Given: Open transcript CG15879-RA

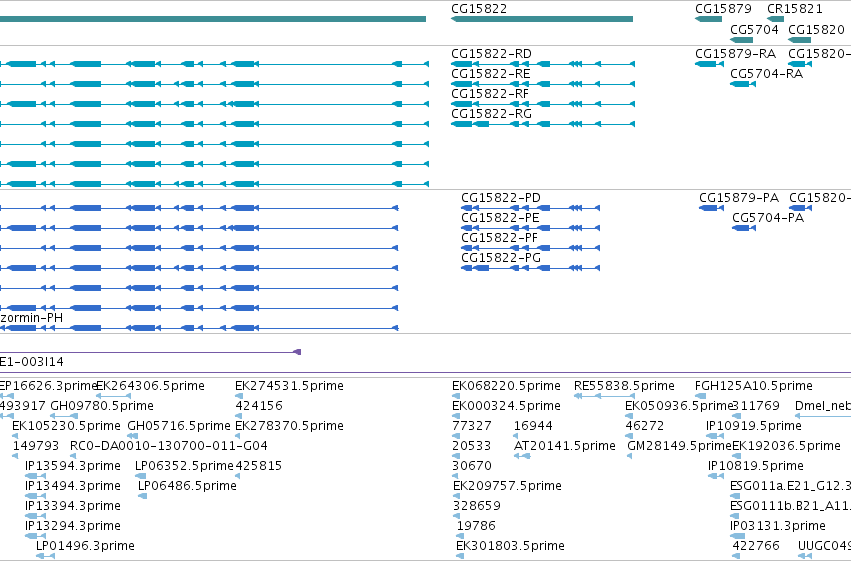Looking at the screenshot, I should [x=735, y=54].
